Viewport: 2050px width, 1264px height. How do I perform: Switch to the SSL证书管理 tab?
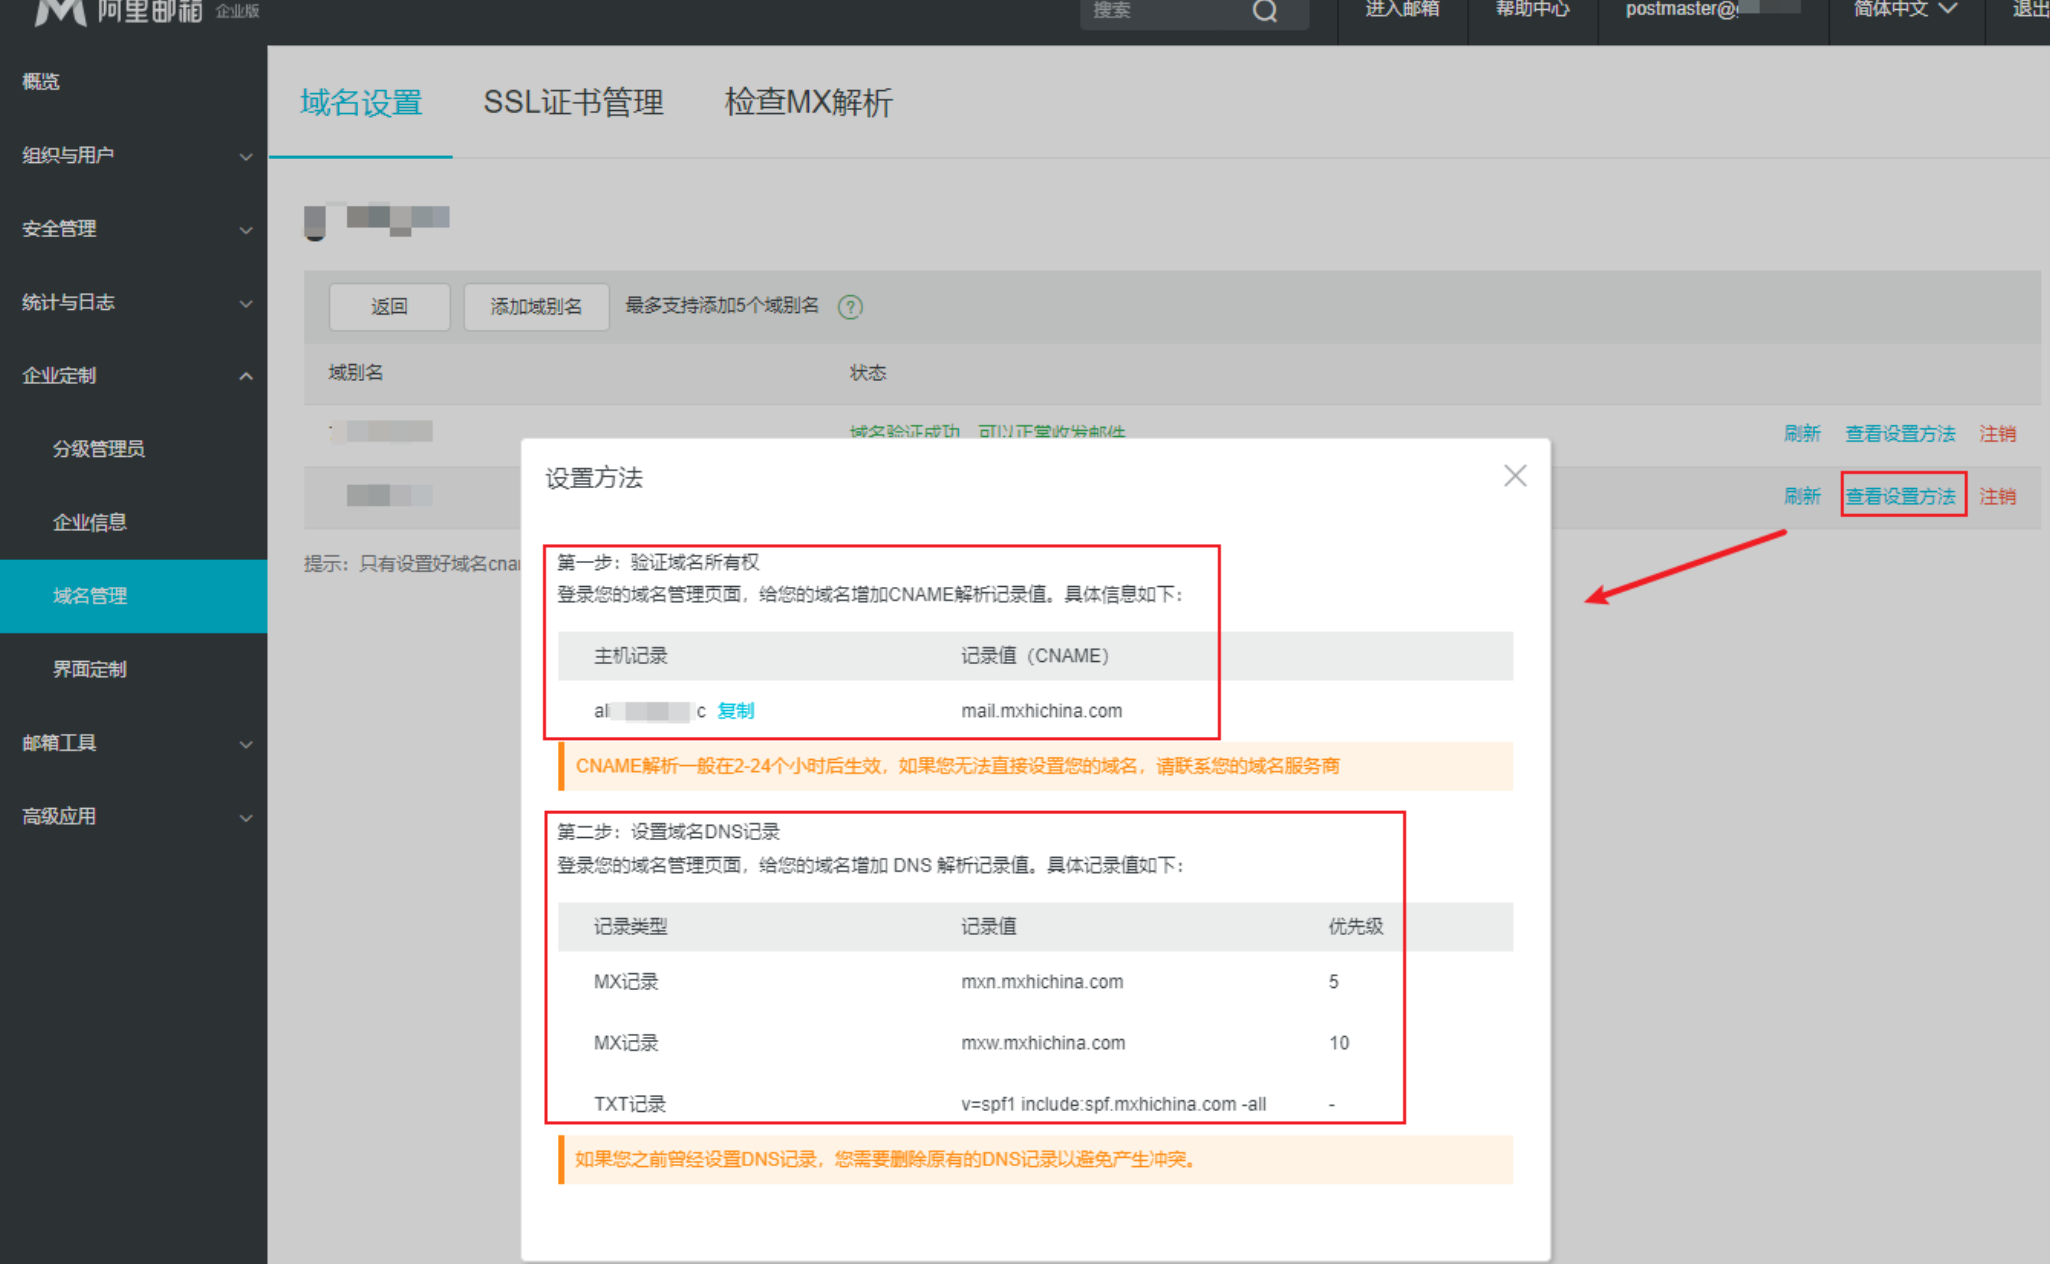tap(573, 103)
